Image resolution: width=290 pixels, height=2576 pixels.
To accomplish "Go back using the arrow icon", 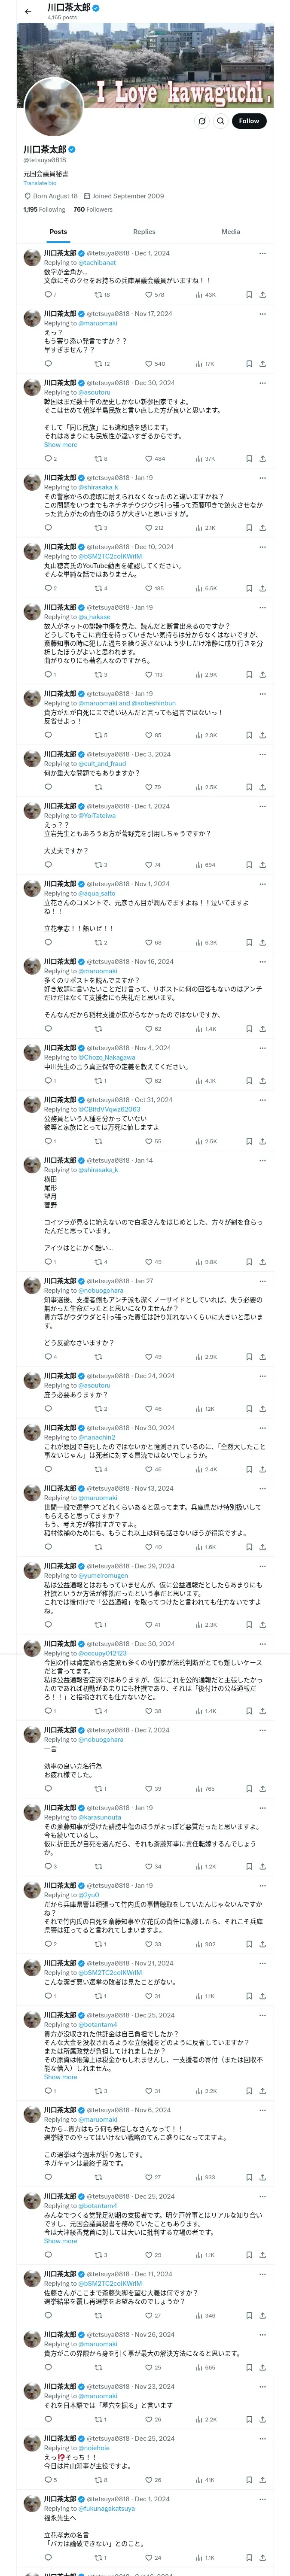I will point(28,11).
